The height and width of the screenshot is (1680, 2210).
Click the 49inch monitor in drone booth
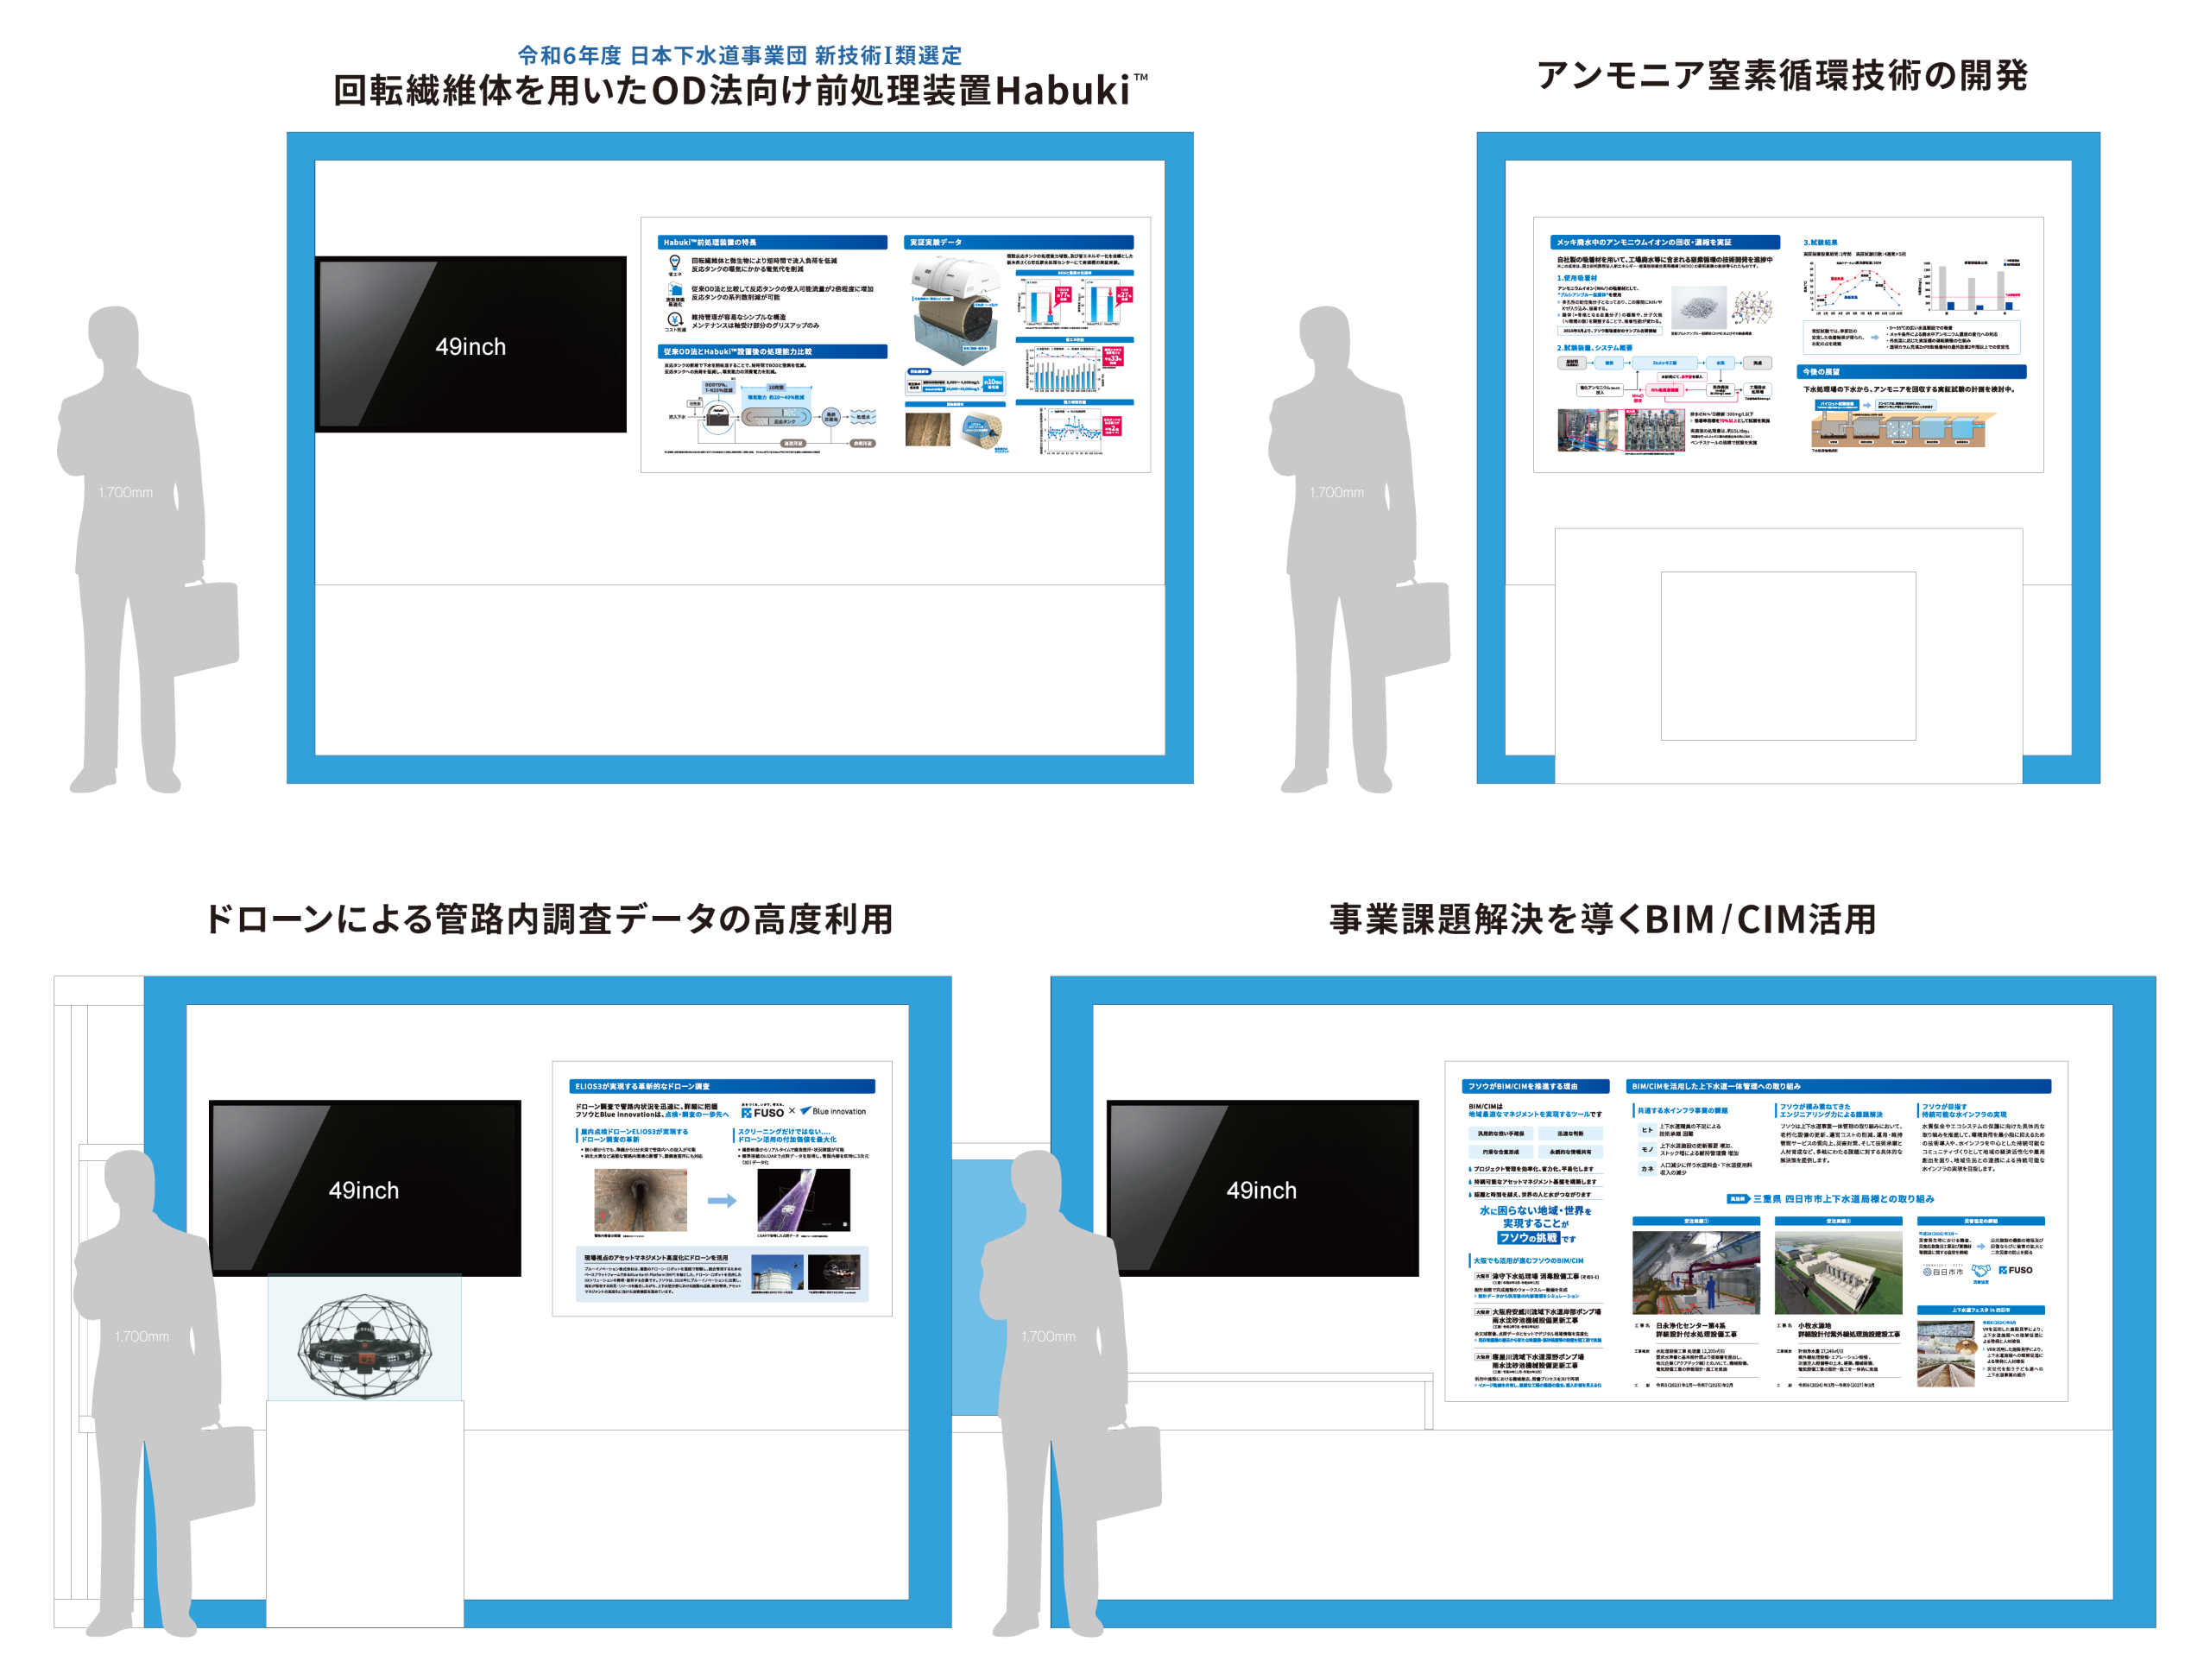(364, 1188)
